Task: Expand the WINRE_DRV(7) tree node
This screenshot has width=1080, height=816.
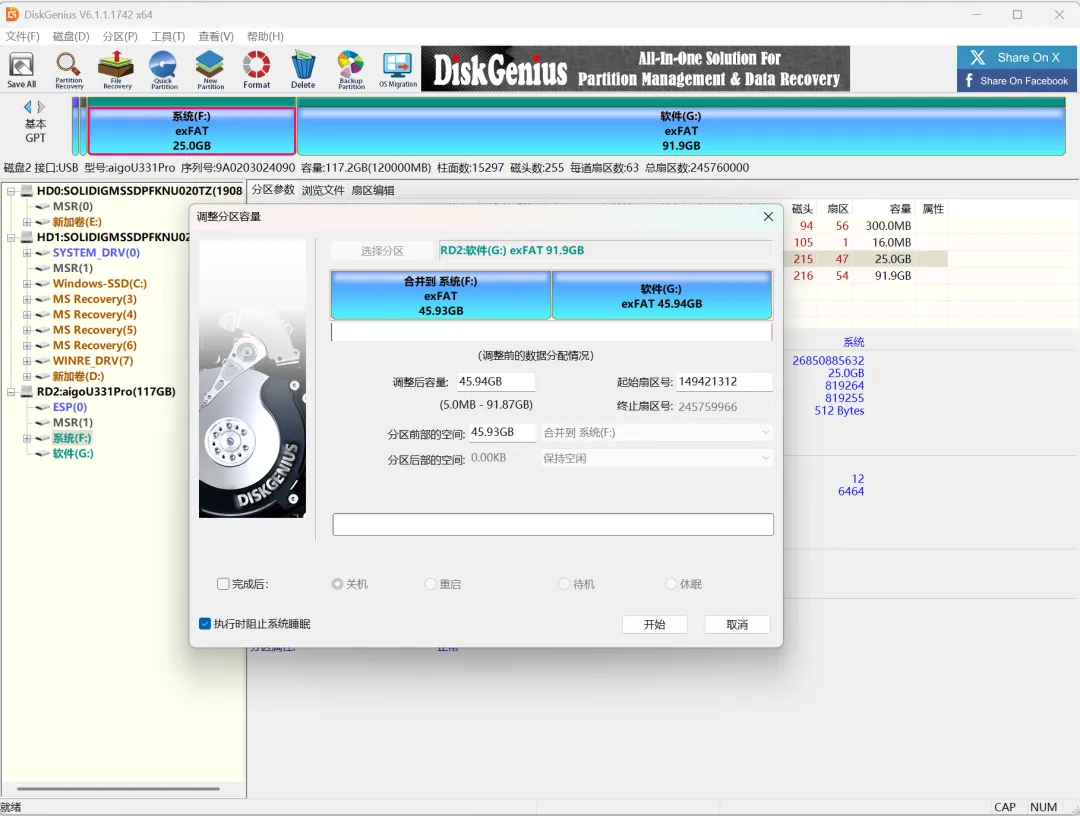Action: point(27,361)
